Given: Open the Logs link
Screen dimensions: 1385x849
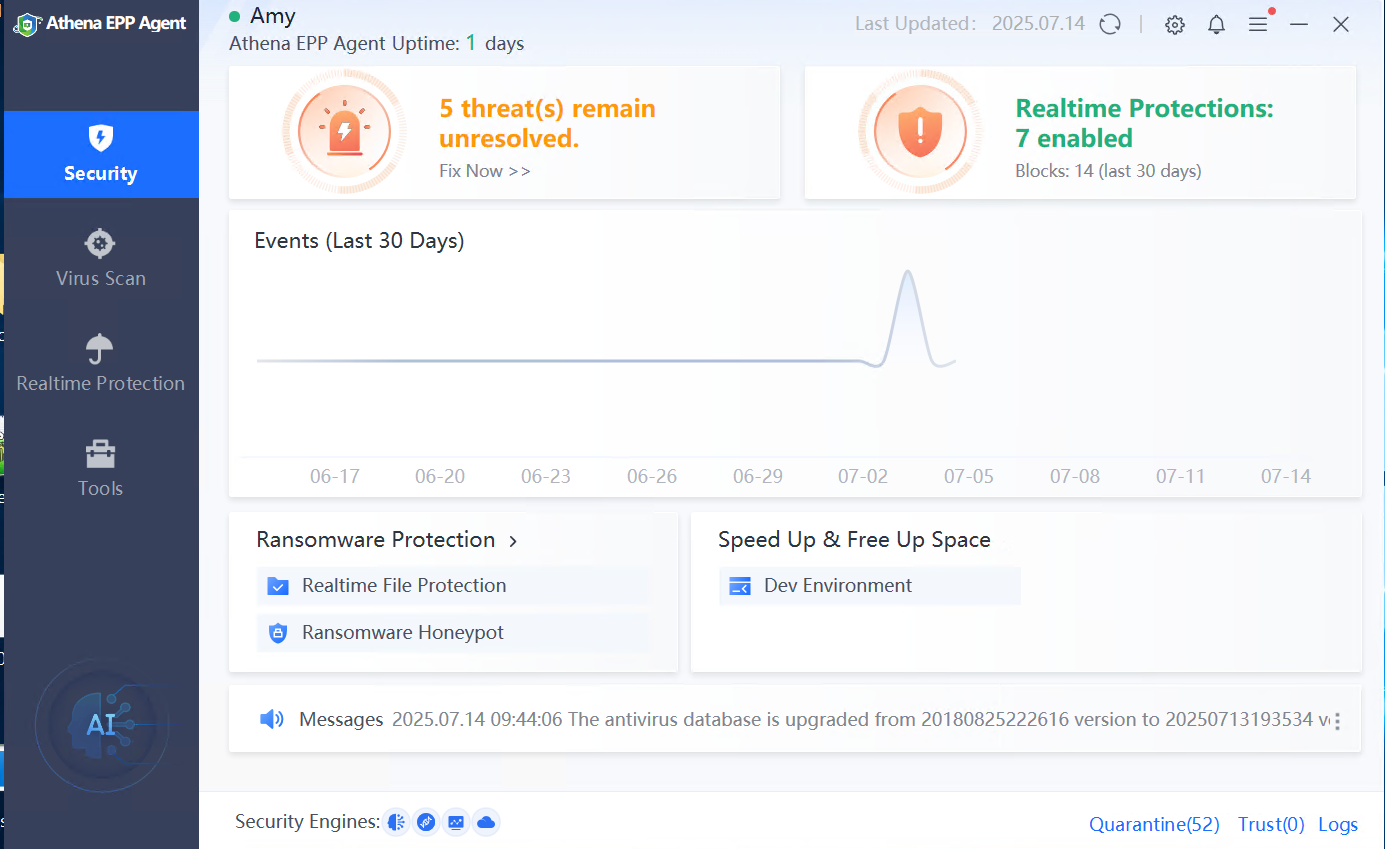Looking at the screenshot, I should click(1338, 824).
